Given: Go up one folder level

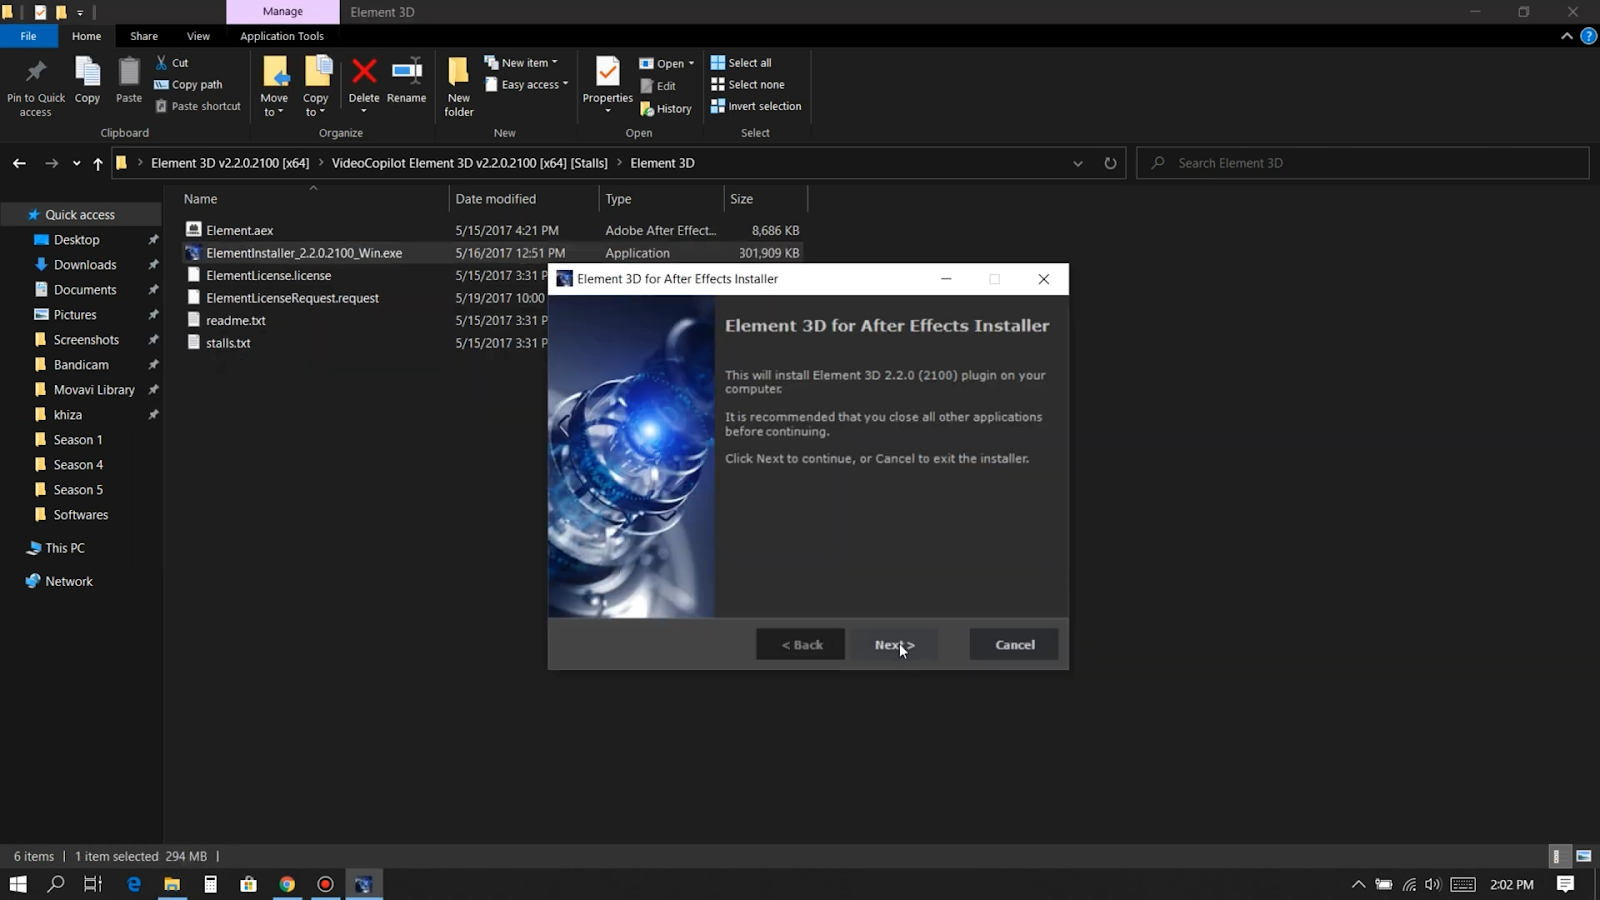Looking at the screenshot, I should 98,163.
